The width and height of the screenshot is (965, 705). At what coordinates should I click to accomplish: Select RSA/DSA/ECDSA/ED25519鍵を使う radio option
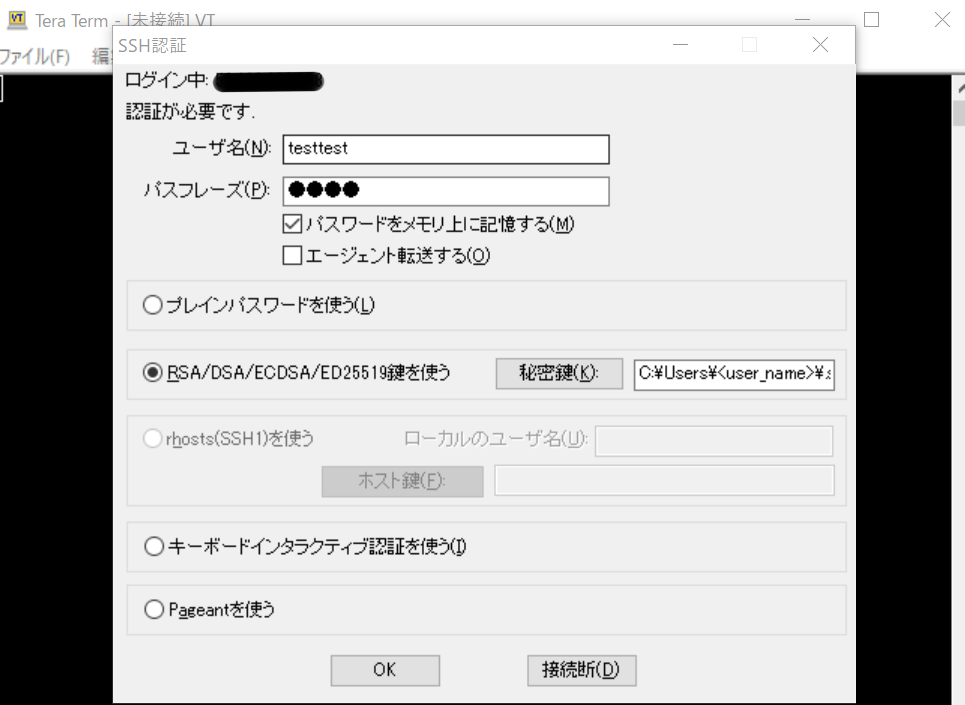pyautogui.click(x=153, y=373)
